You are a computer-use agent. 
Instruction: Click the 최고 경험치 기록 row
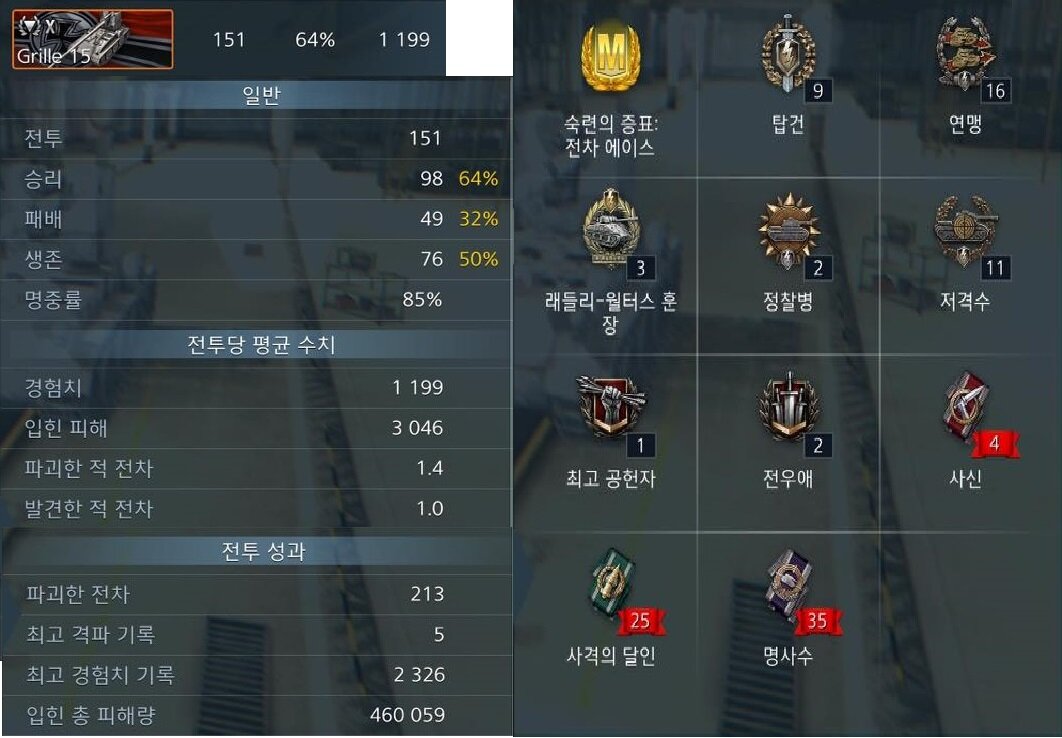(x=256, y=675)
